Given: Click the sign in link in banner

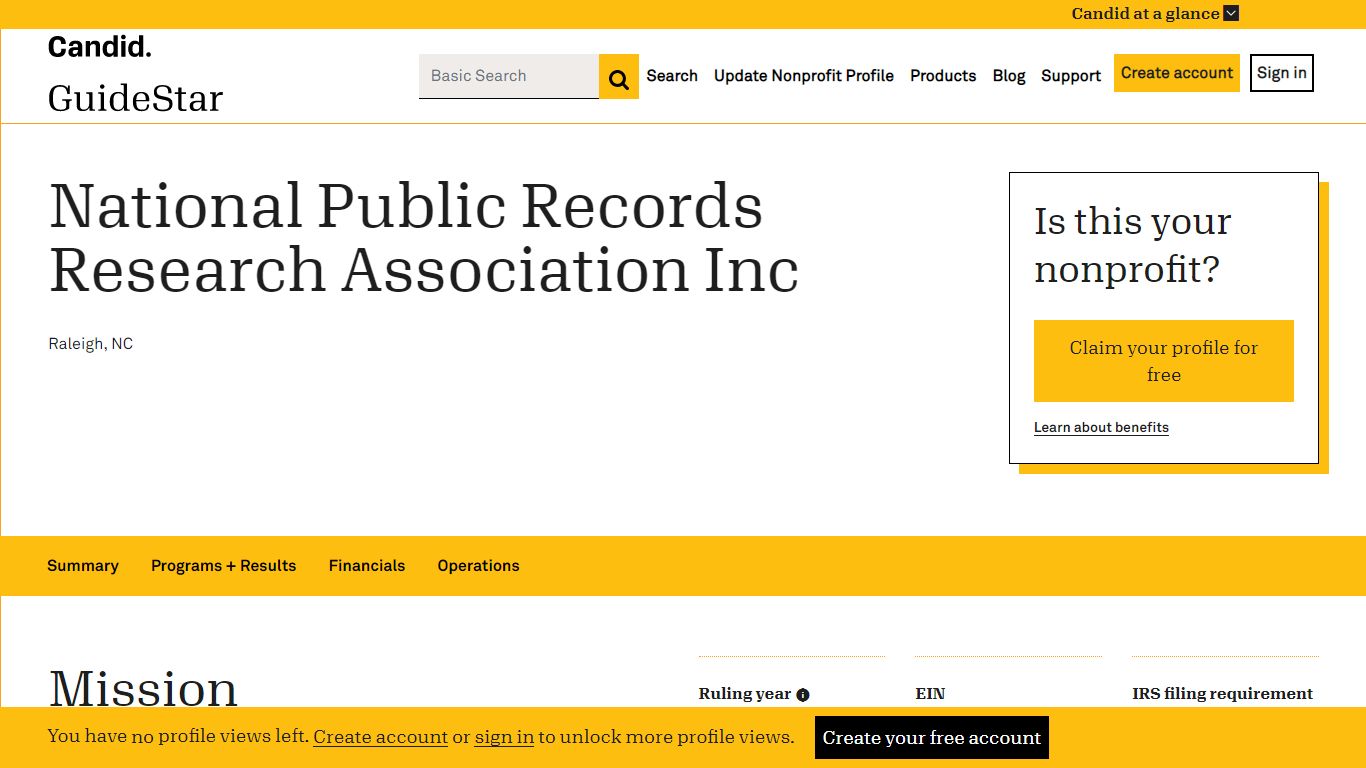Looking at the screenshot, I should click(504, 737).
